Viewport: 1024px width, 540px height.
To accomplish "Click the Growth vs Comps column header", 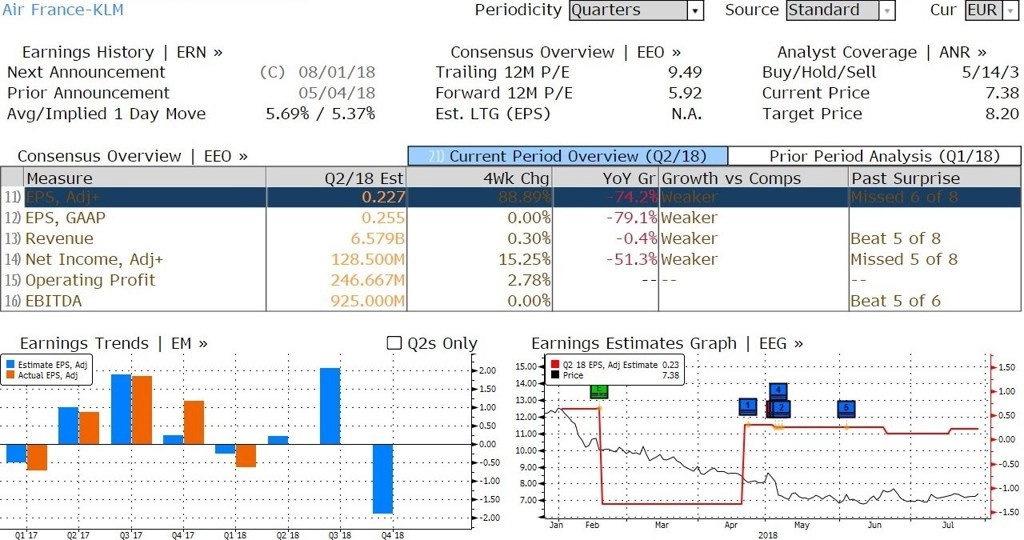I will point(753,178).
